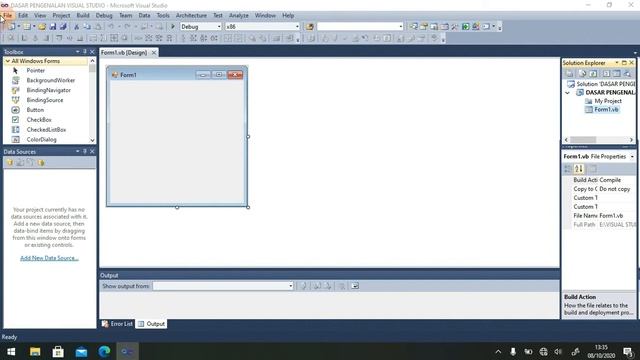Select the Form1.vb [Design] tab

[x=124, y=53]
